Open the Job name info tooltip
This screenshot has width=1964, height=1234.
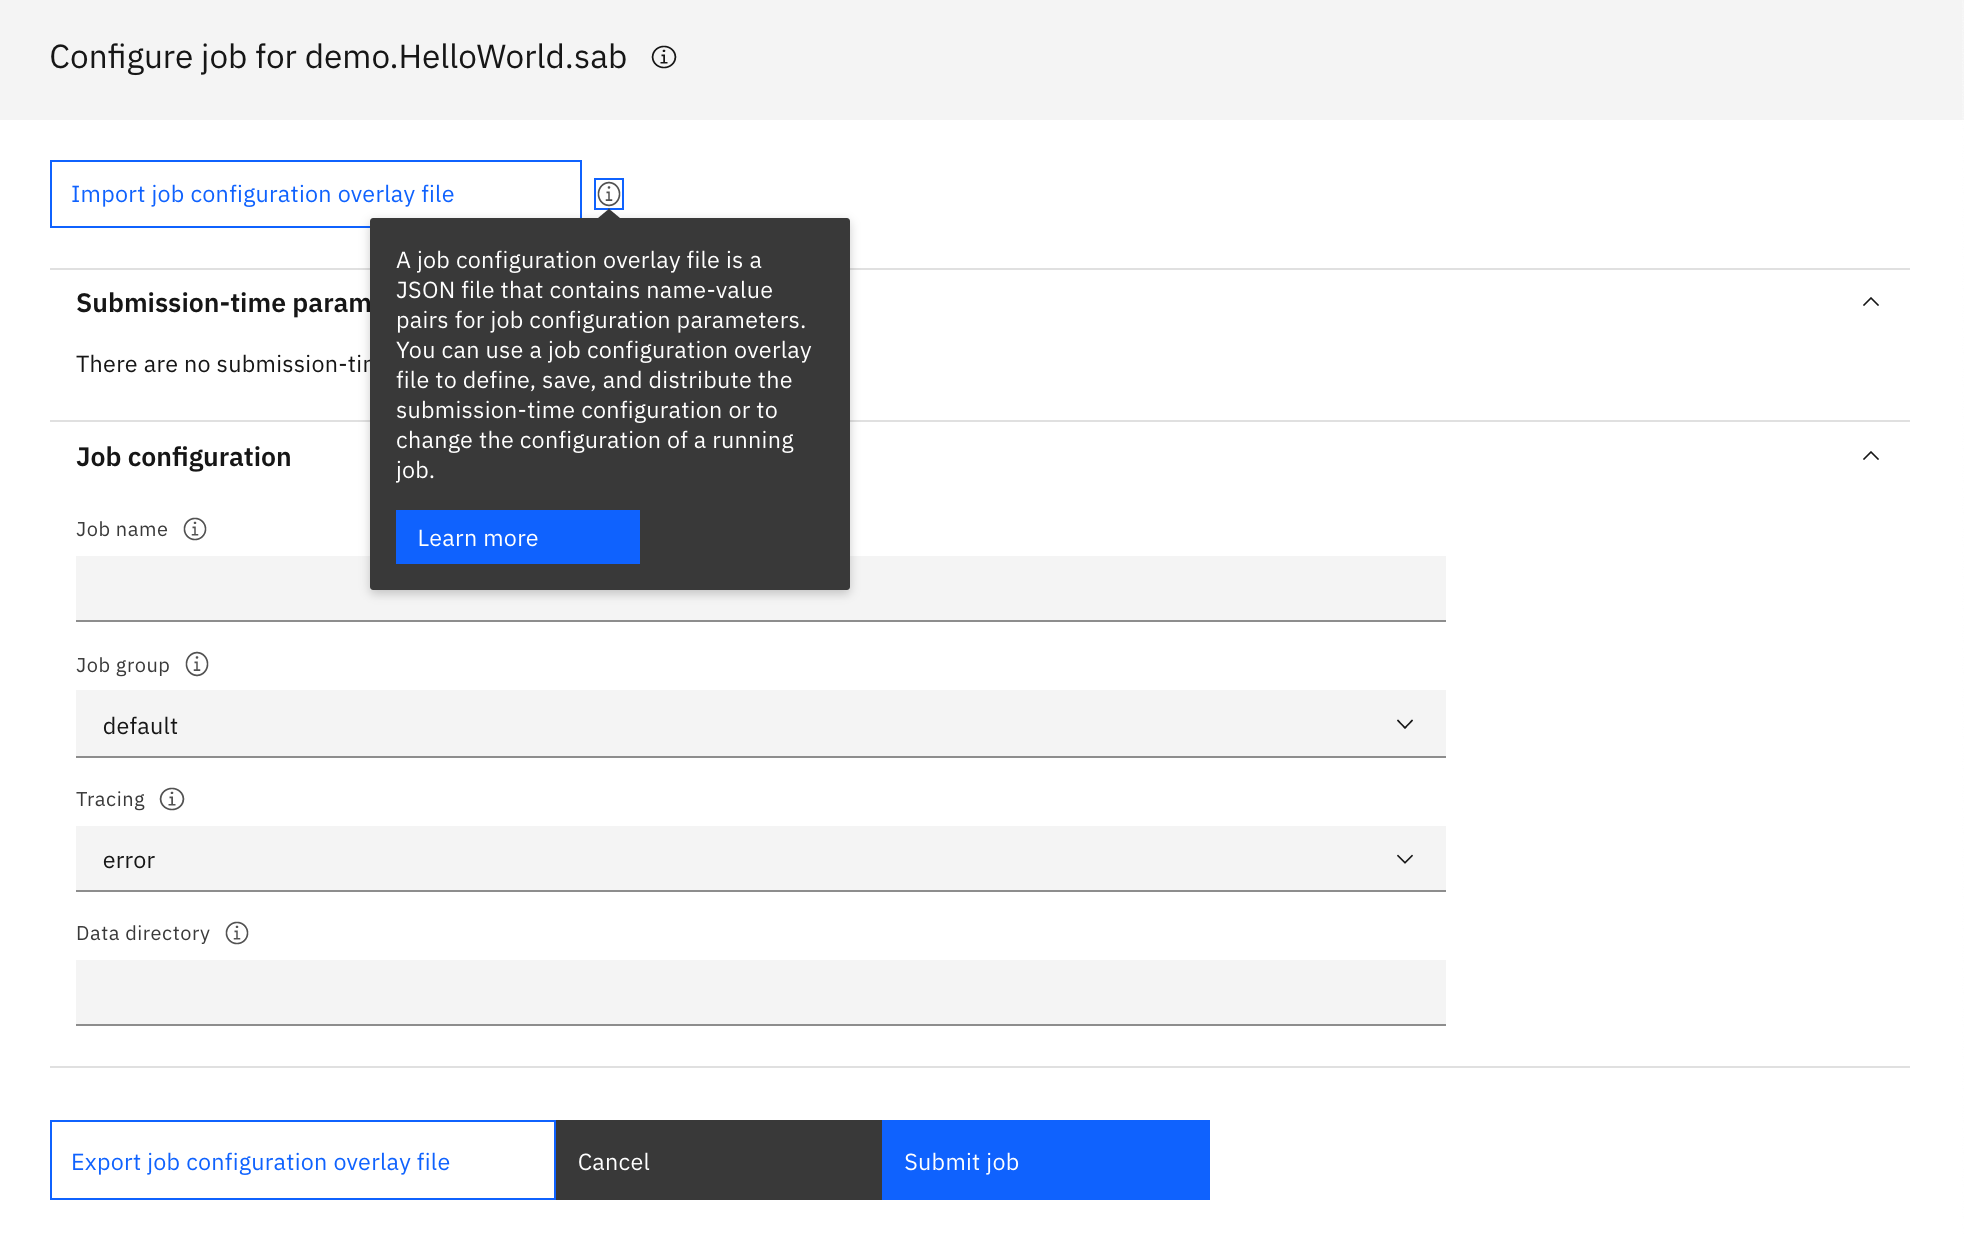pyautogui.click(x=196, y=529)
